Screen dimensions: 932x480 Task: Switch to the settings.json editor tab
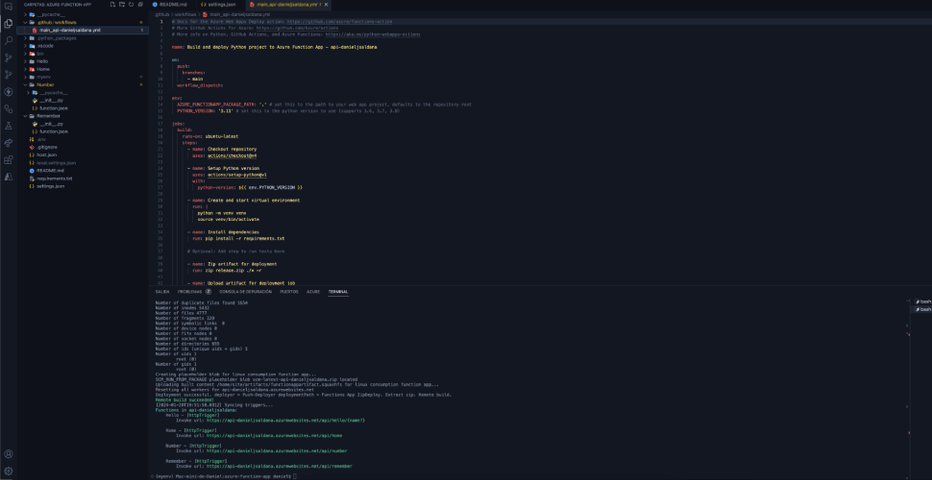220,4
